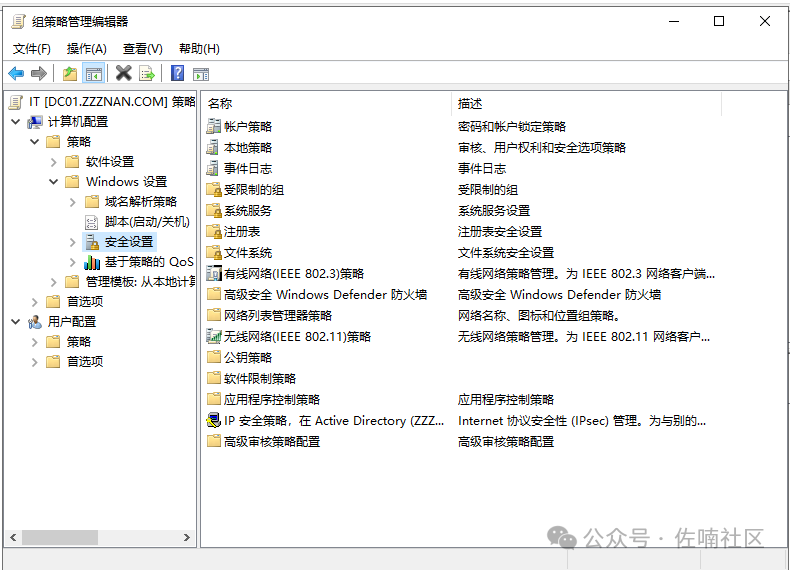Select 首选项 label under 用户配置
This screenshot has height=570, width=790.
pos(85,361)
